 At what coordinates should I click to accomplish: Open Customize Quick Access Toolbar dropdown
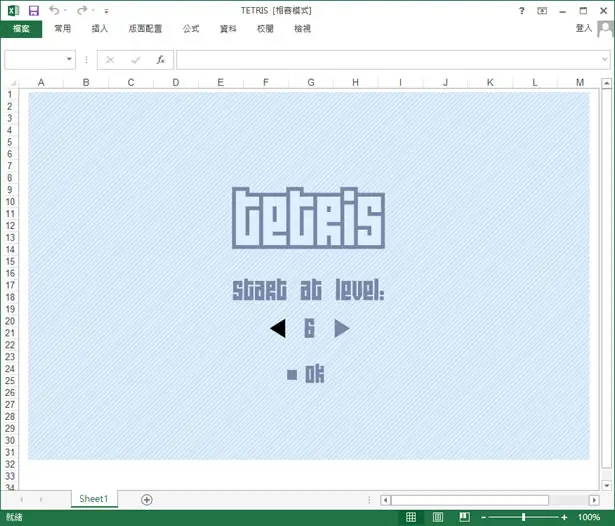tap(106, 11)
